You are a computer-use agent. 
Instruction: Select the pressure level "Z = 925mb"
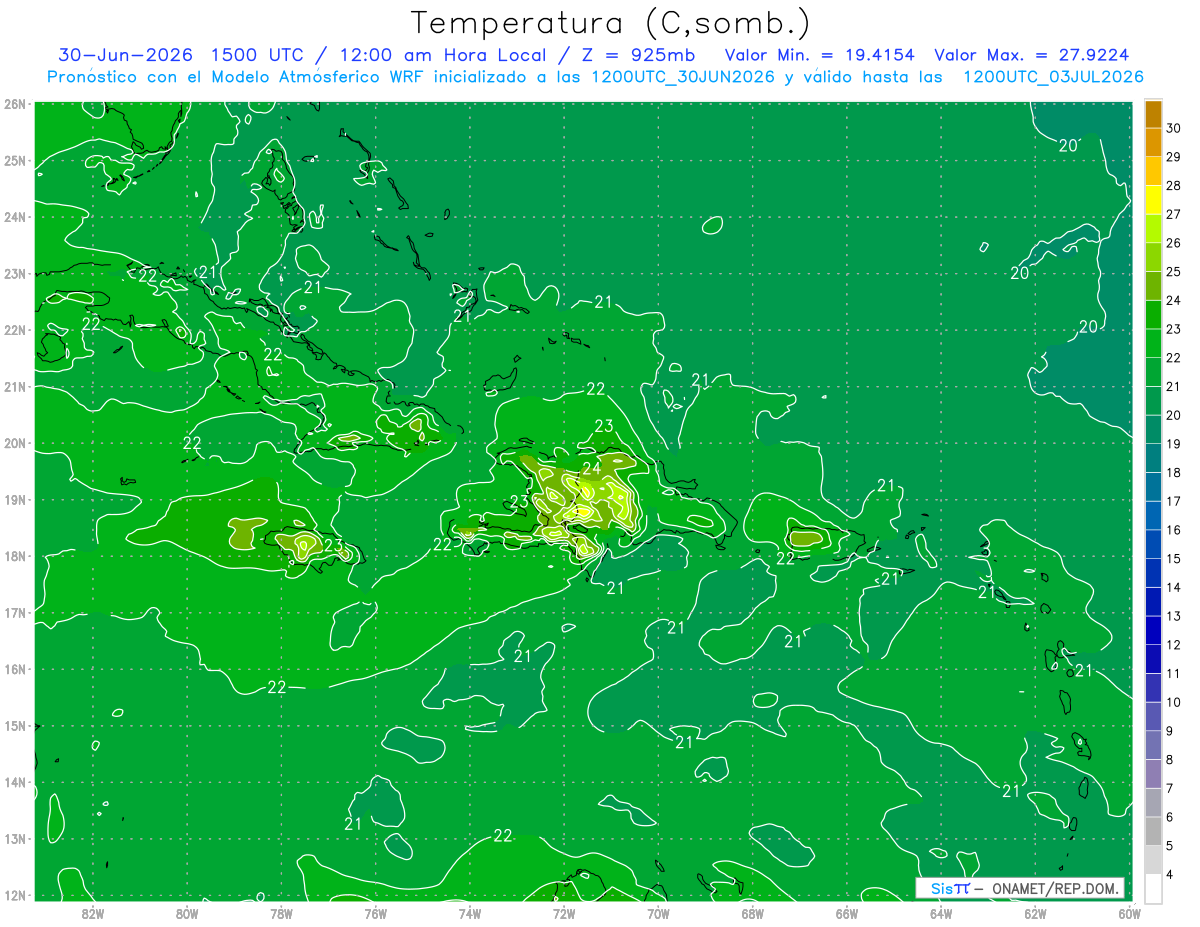637,55
